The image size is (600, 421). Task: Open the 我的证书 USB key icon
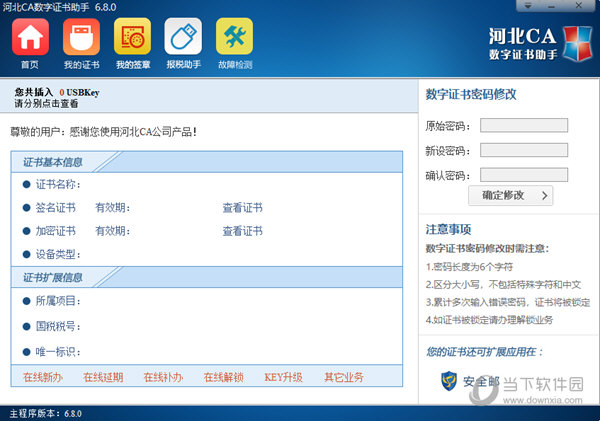pos(82,37)
